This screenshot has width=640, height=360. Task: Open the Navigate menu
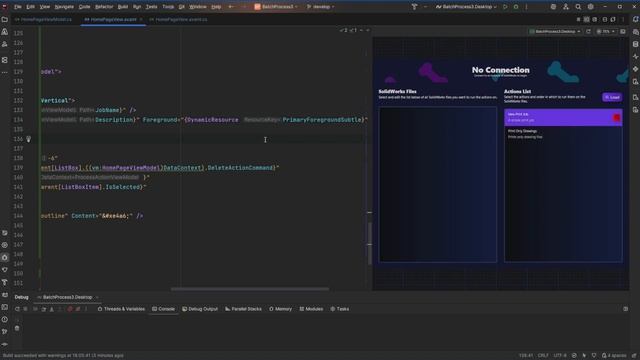pyautogui.click(x=64, y=7)
